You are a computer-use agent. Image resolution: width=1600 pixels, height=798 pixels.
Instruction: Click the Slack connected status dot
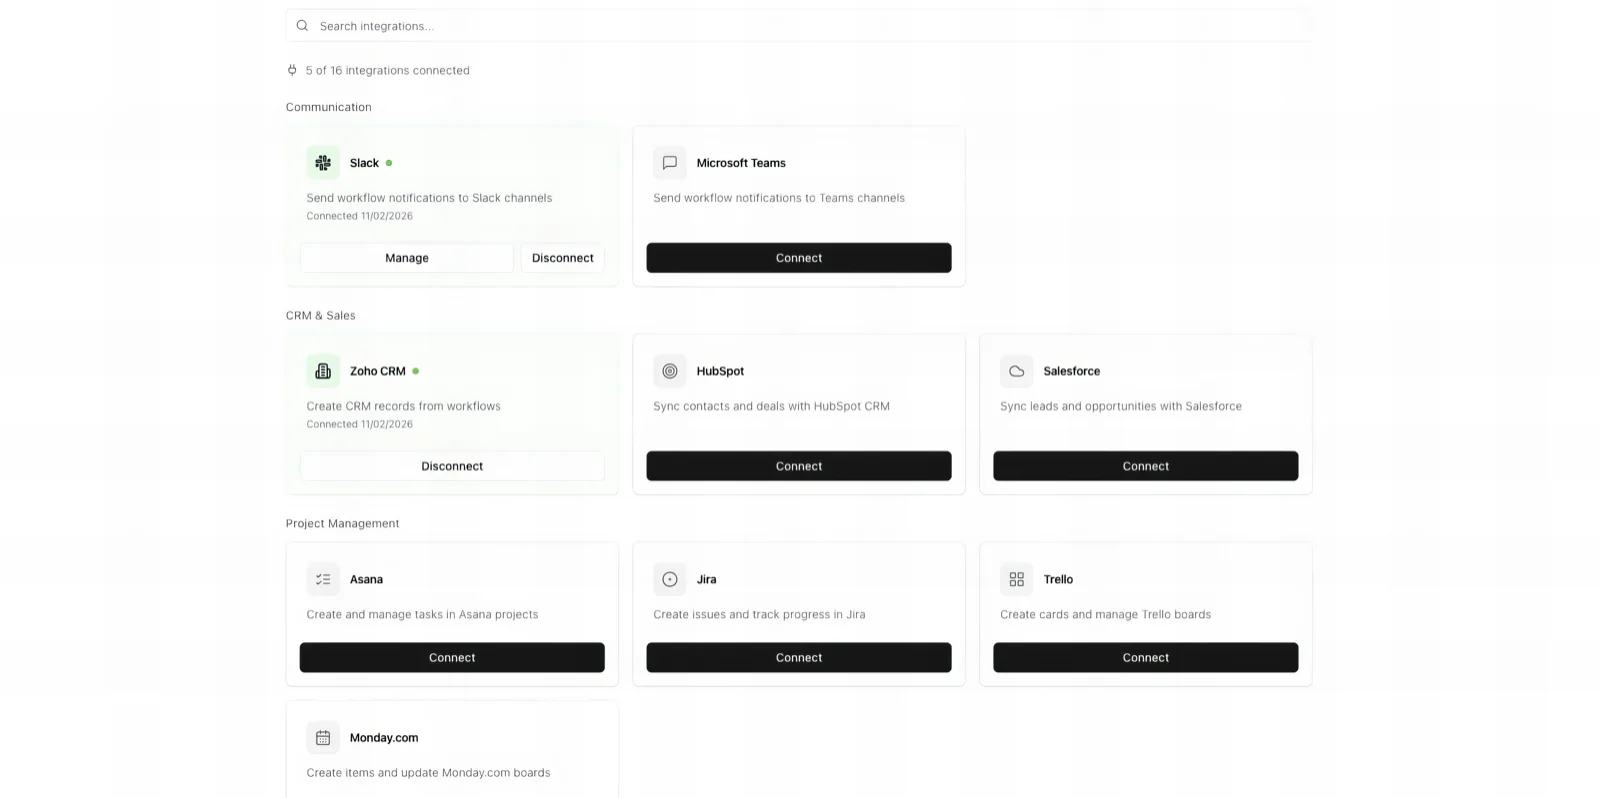(x=388, y=162)
